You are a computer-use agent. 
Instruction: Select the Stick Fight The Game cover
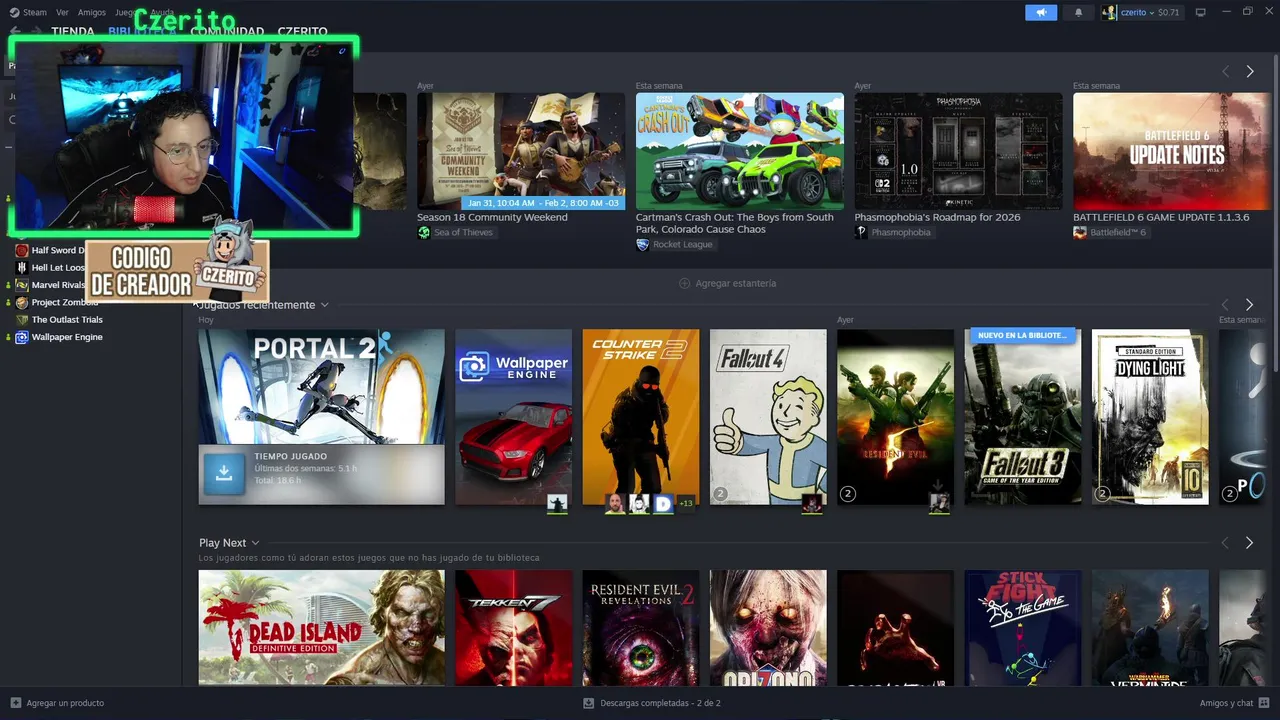click(x=1023, y=628)
